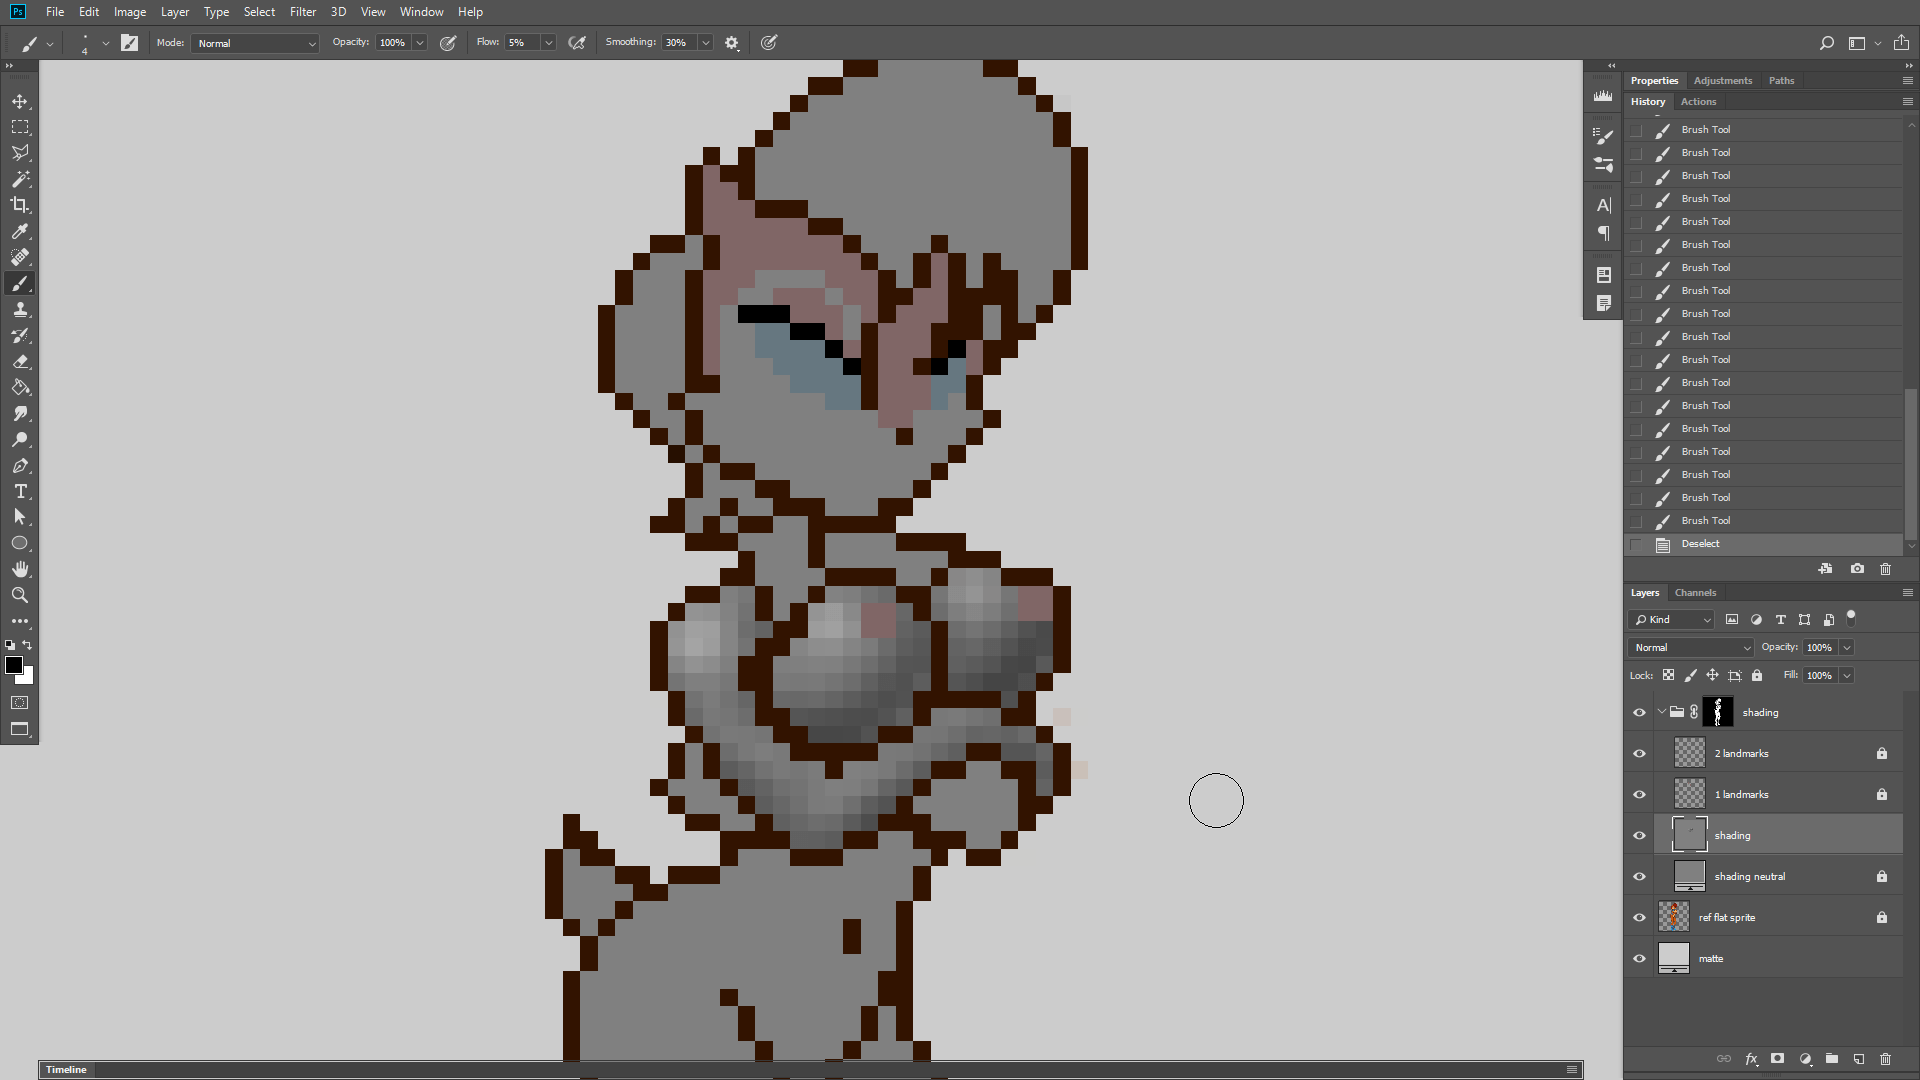This screenshot has width=1920, height=1080.
Task: Hide the 2 landmarks layer
Action: pyautogui.click(x=1639, y=753)
